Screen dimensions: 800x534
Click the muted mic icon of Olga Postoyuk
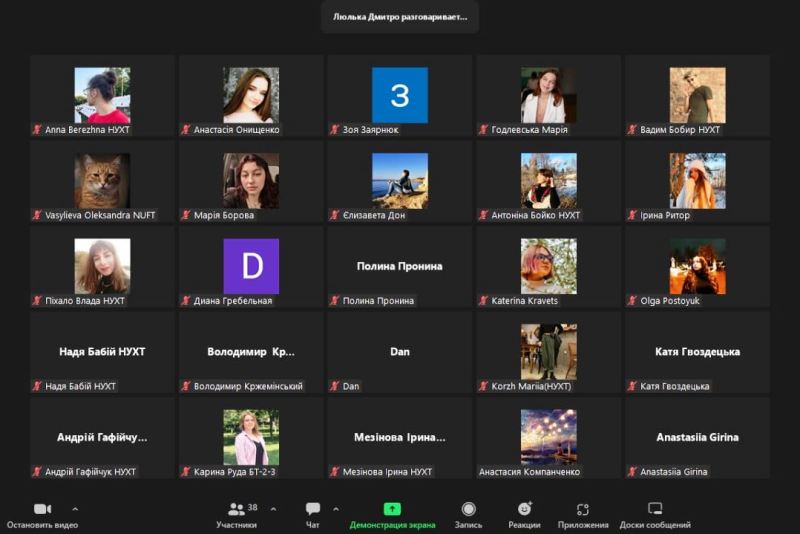pyautogui.click(x=632, y=300)
